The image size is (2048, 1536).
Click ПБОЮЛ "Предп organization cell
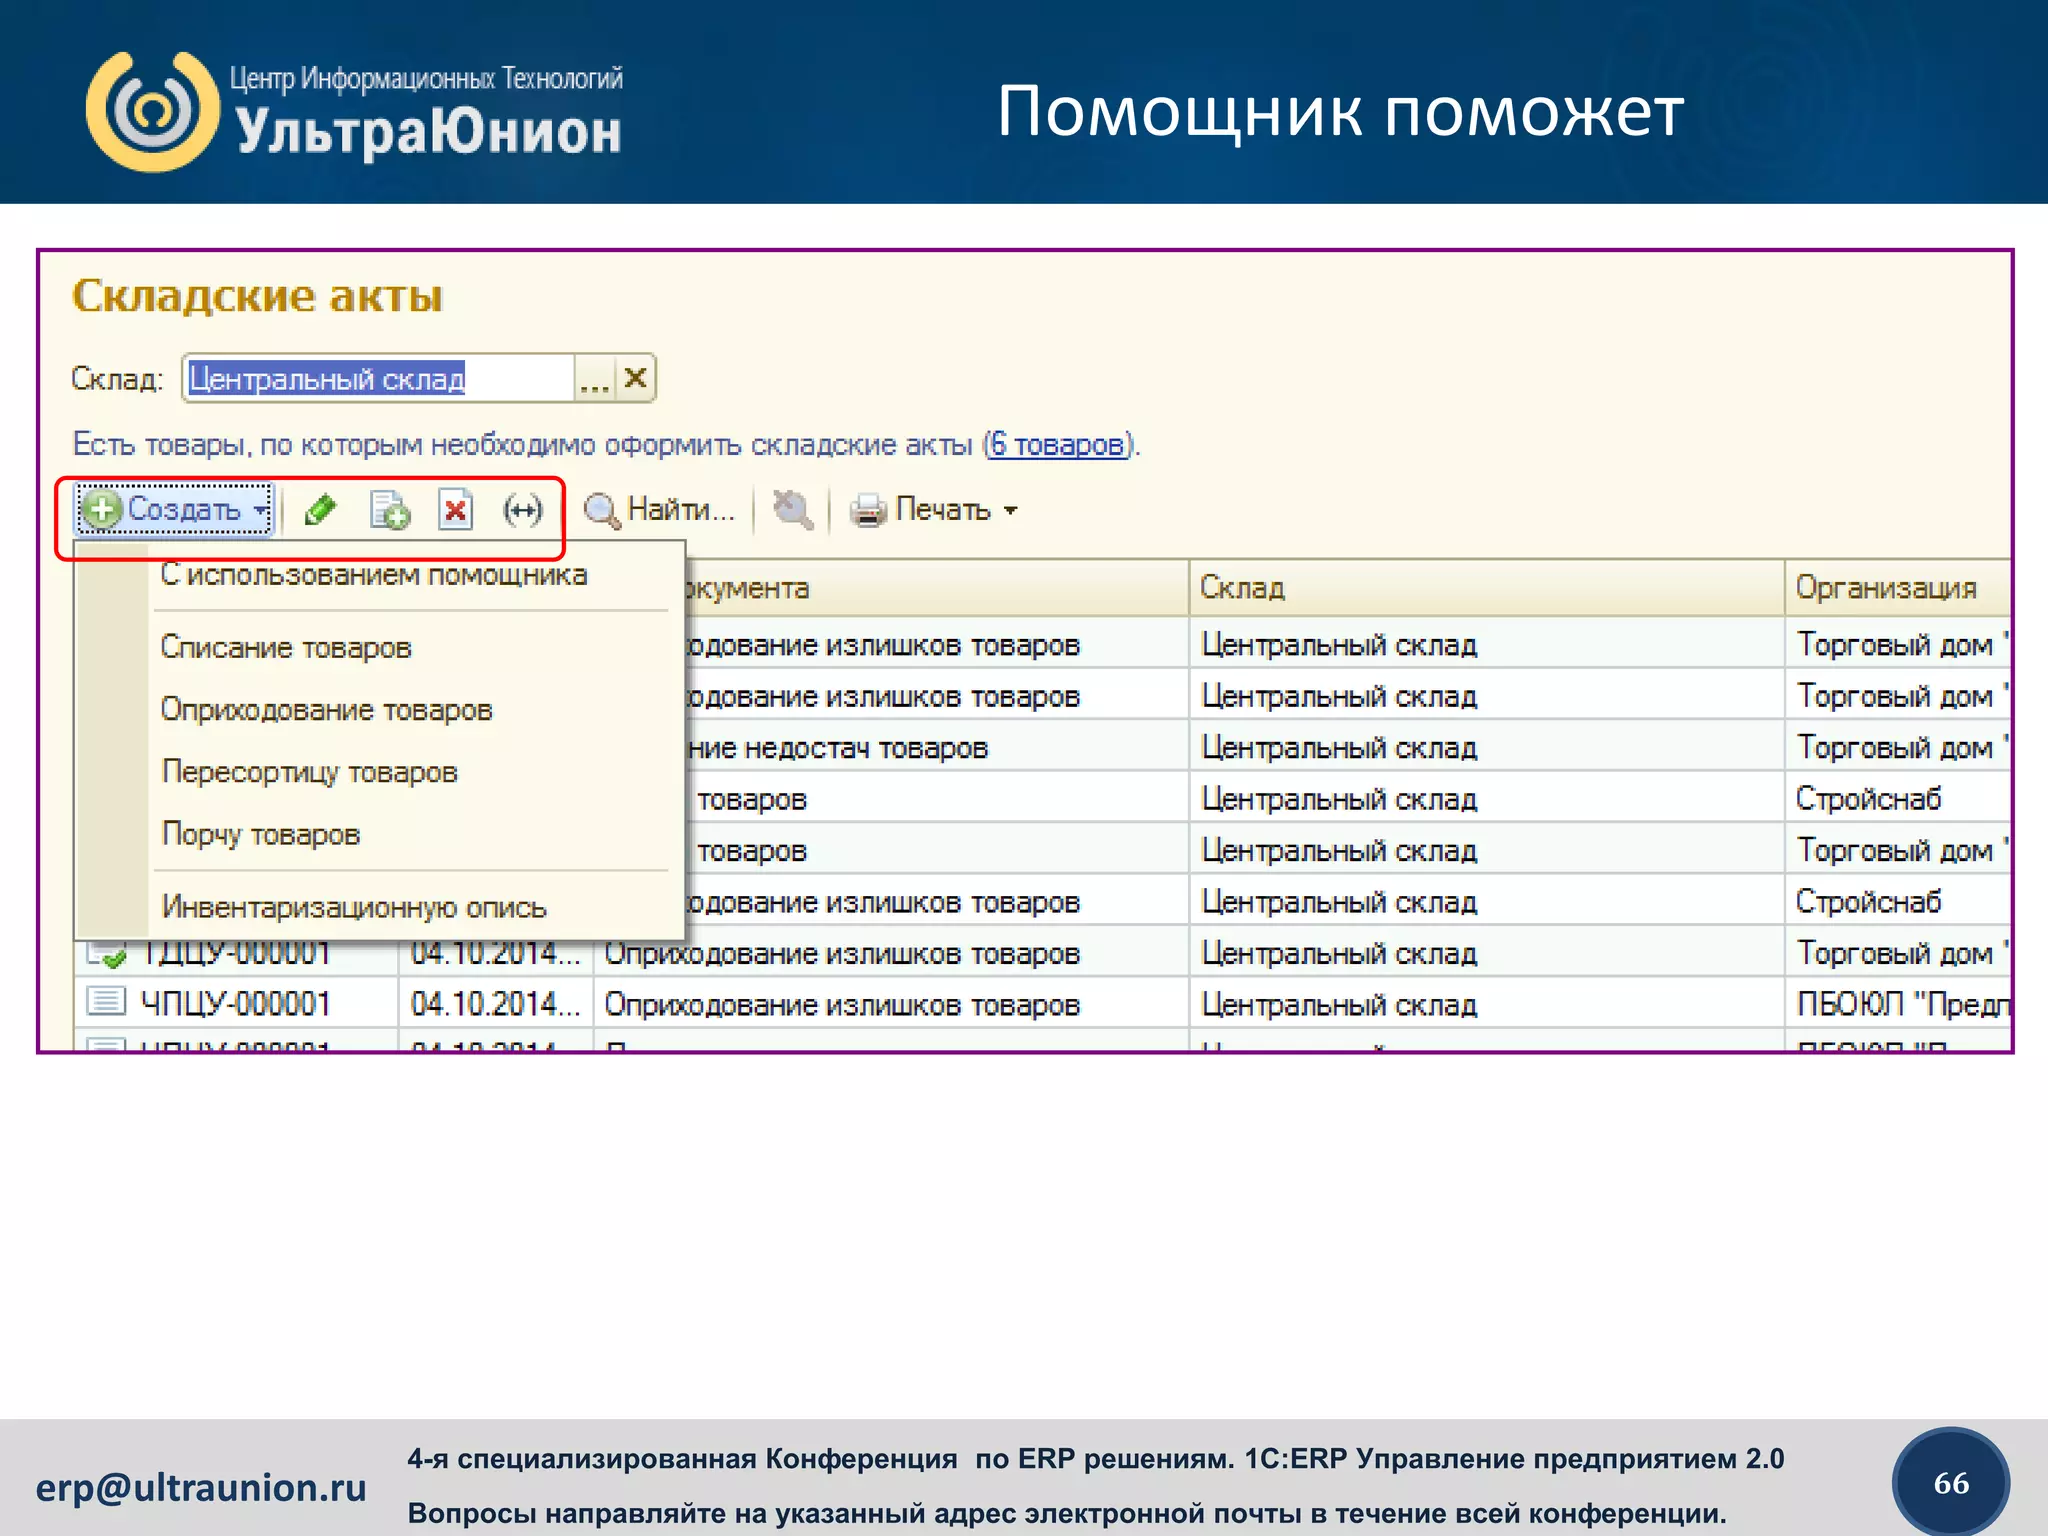pos(1898,1003)
